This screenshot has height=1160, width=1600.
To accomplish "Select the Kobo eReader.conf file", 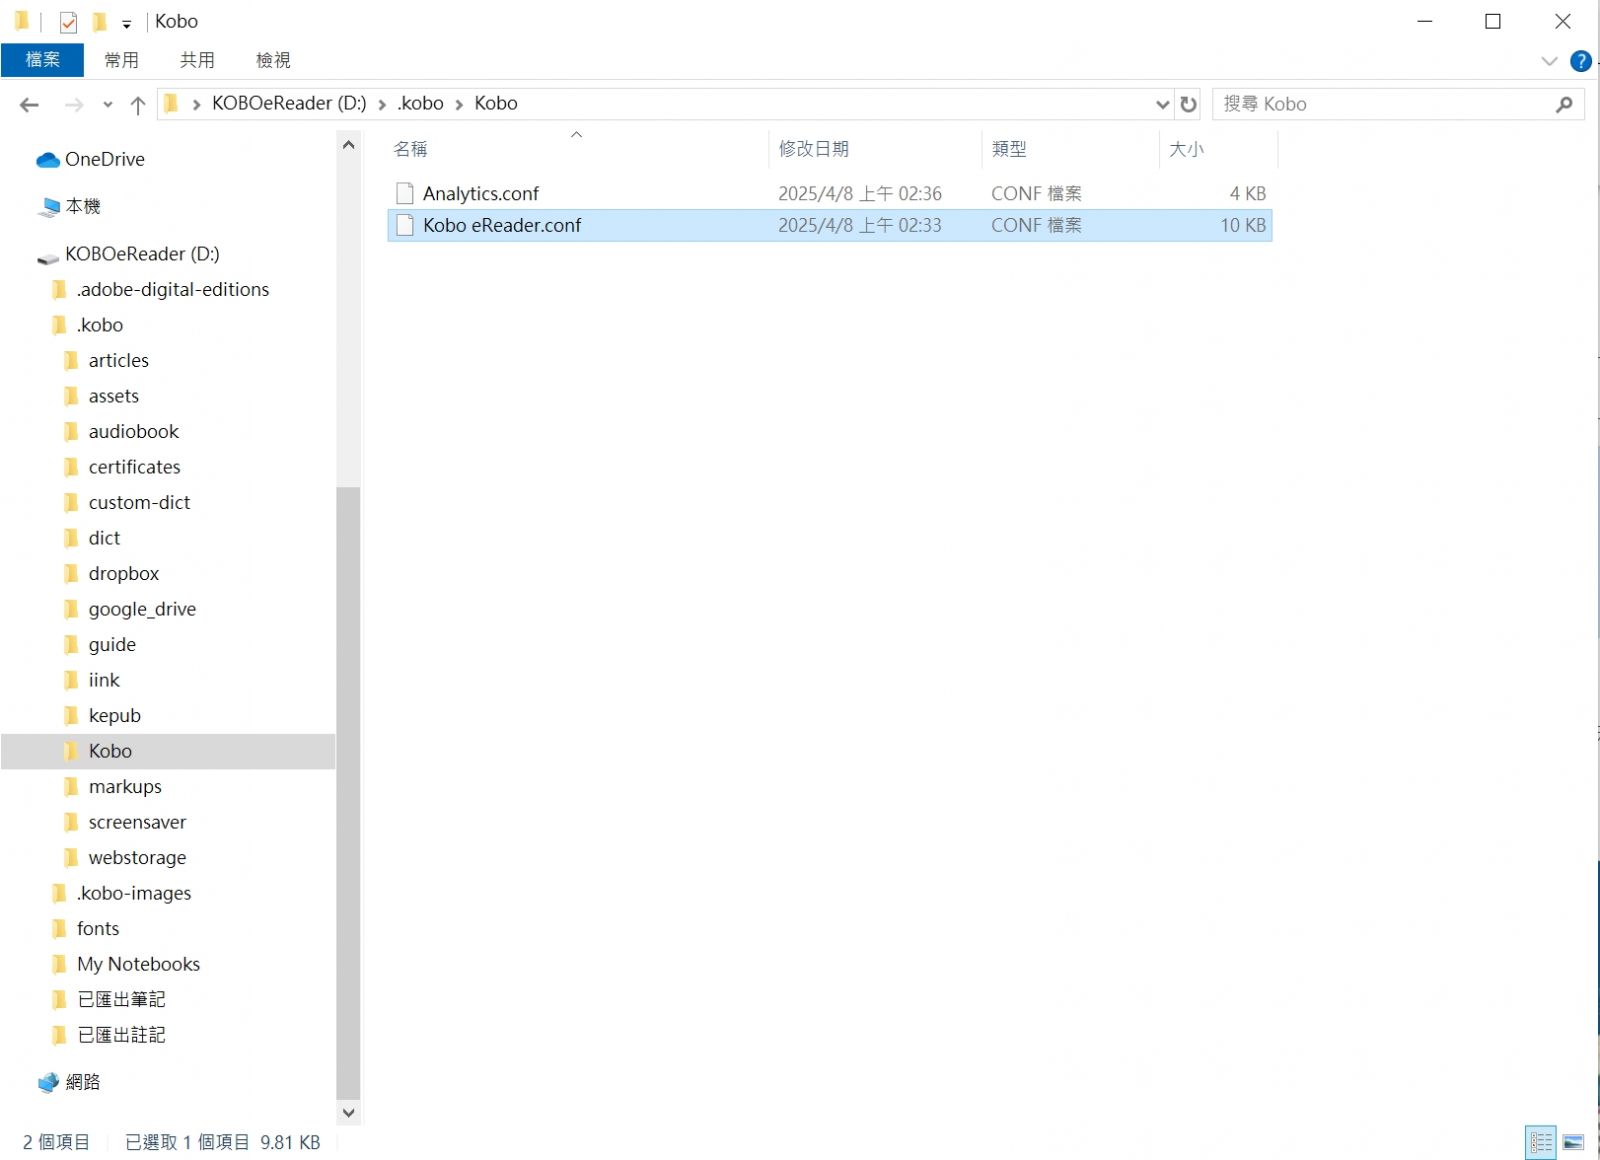I will 829,225.
